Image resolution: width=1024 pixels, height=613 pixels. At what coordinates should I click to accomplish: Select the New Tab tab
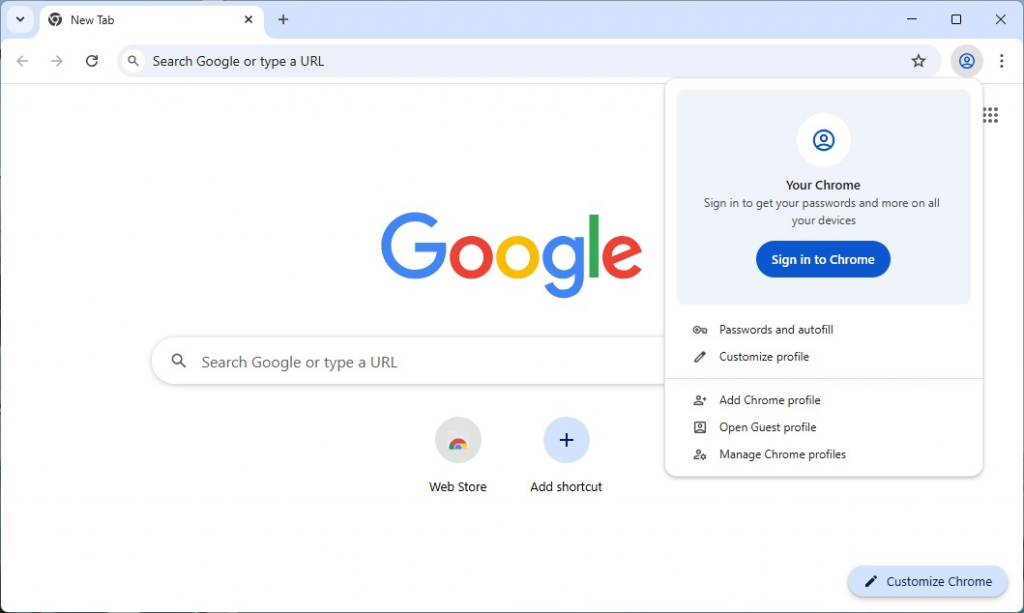tap(152, 20)
